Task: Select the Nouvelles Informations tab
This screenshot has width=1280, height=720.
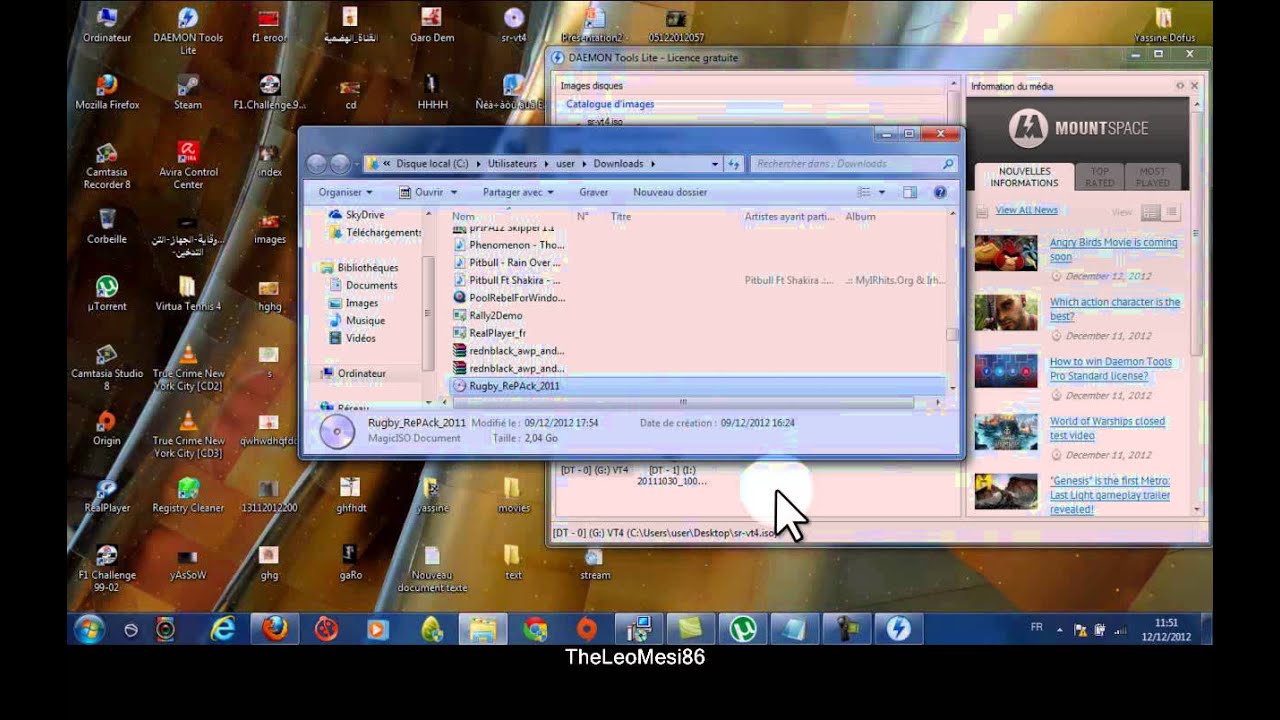Action: click(1024, 177)
